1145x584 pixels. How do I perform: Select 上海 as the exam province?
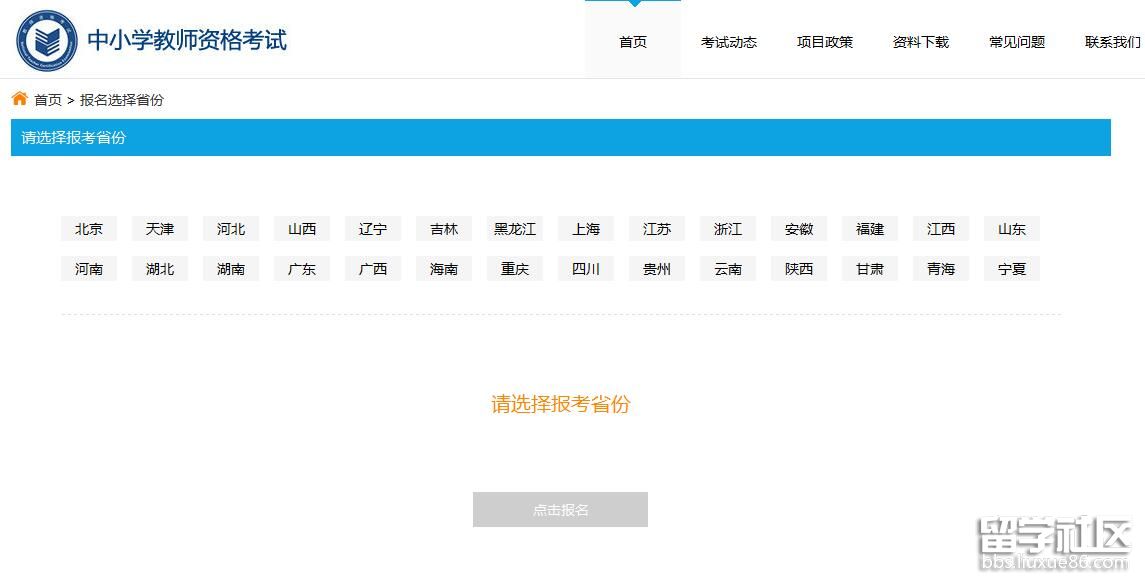point(585,228)
